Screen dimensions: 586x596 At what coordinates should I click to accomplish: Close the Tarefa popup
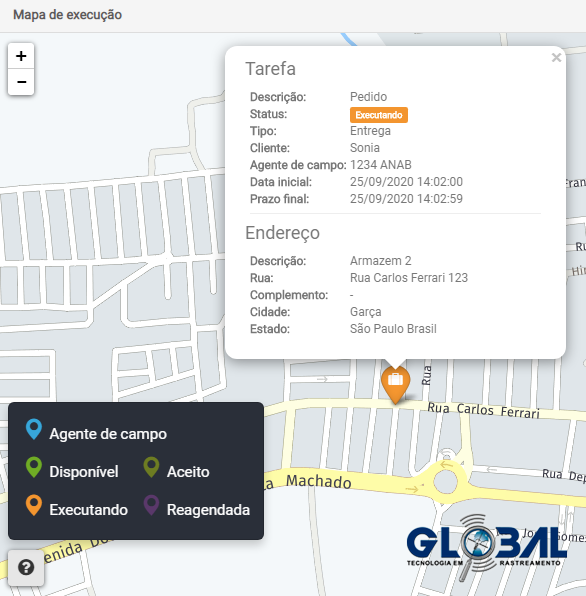(556, 57)
